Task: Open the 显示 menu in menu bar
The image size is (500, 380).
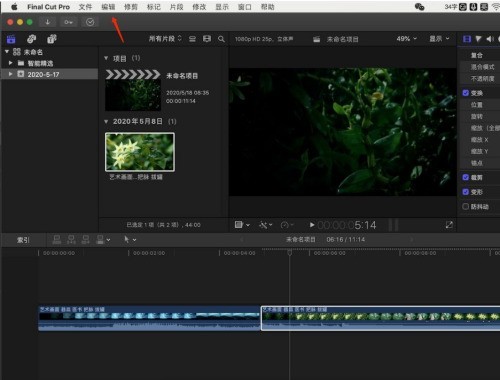Action: click(x=222, y=7)
